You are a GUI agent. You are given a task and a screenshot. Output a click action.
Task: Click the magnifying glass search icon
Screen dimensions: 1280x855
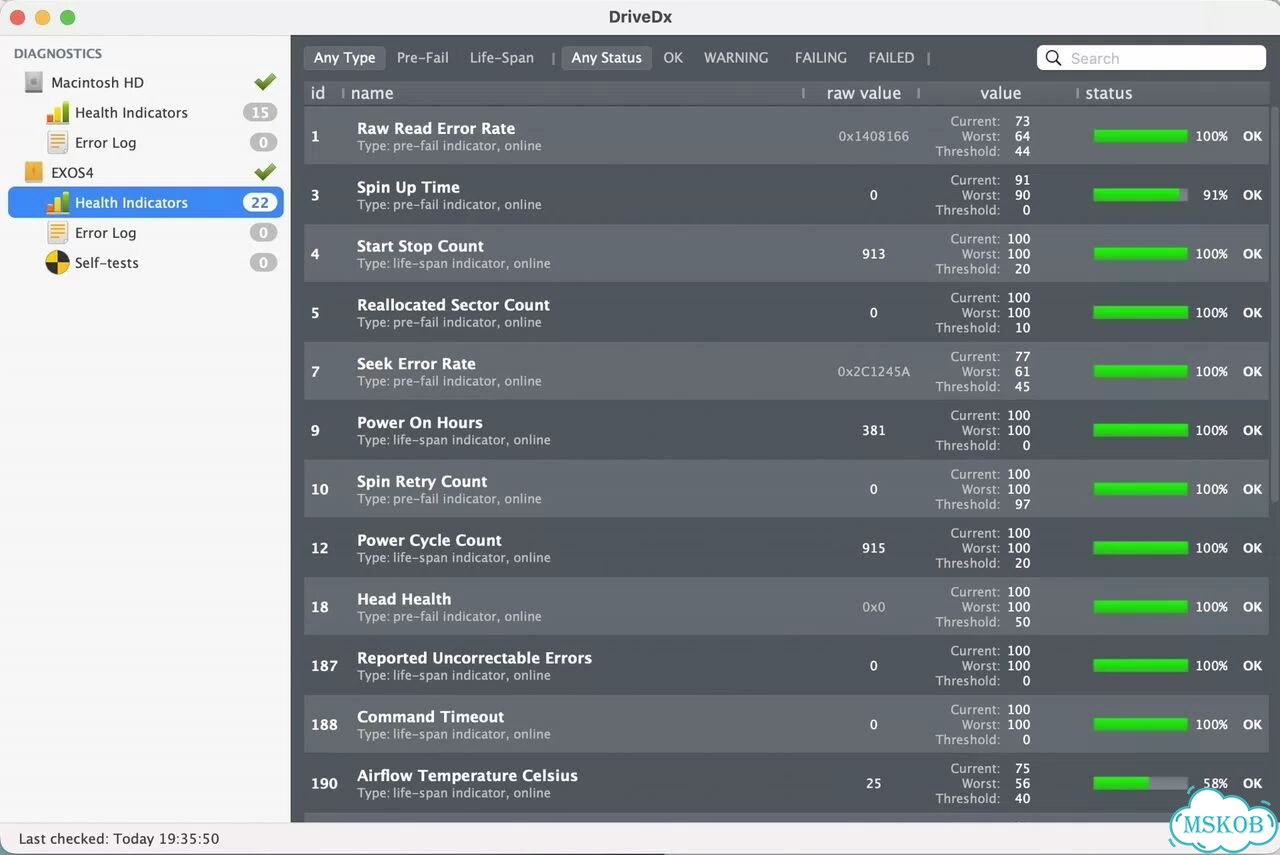coord(1053,58)
